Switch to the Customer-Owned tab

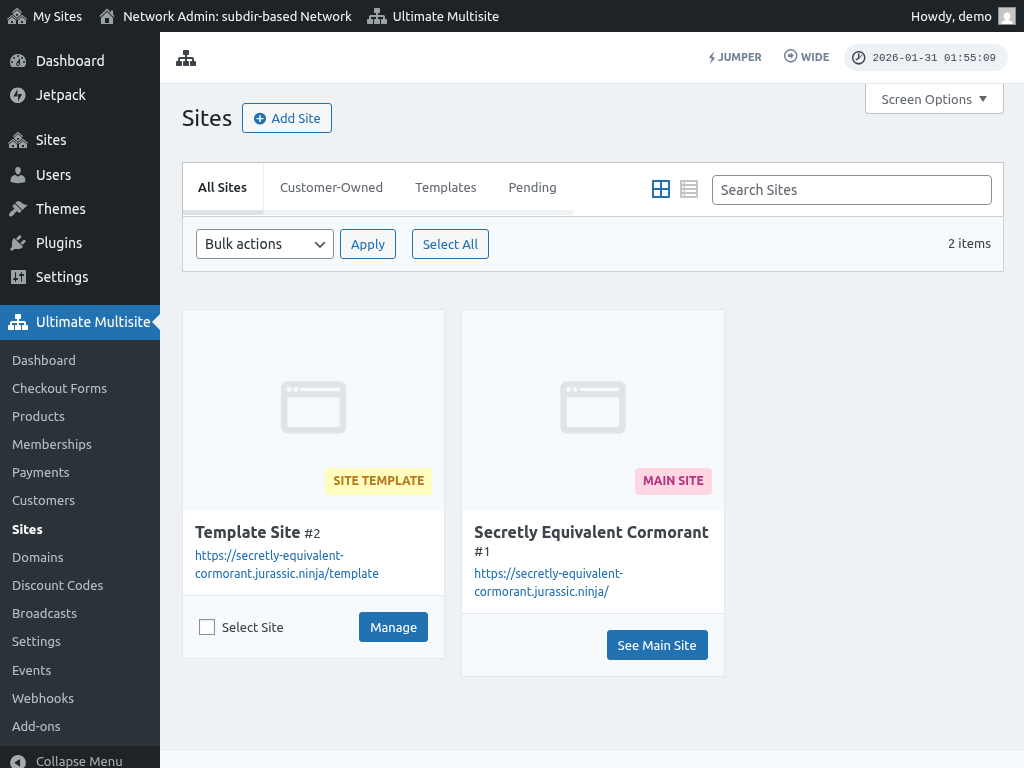point(331,187)
